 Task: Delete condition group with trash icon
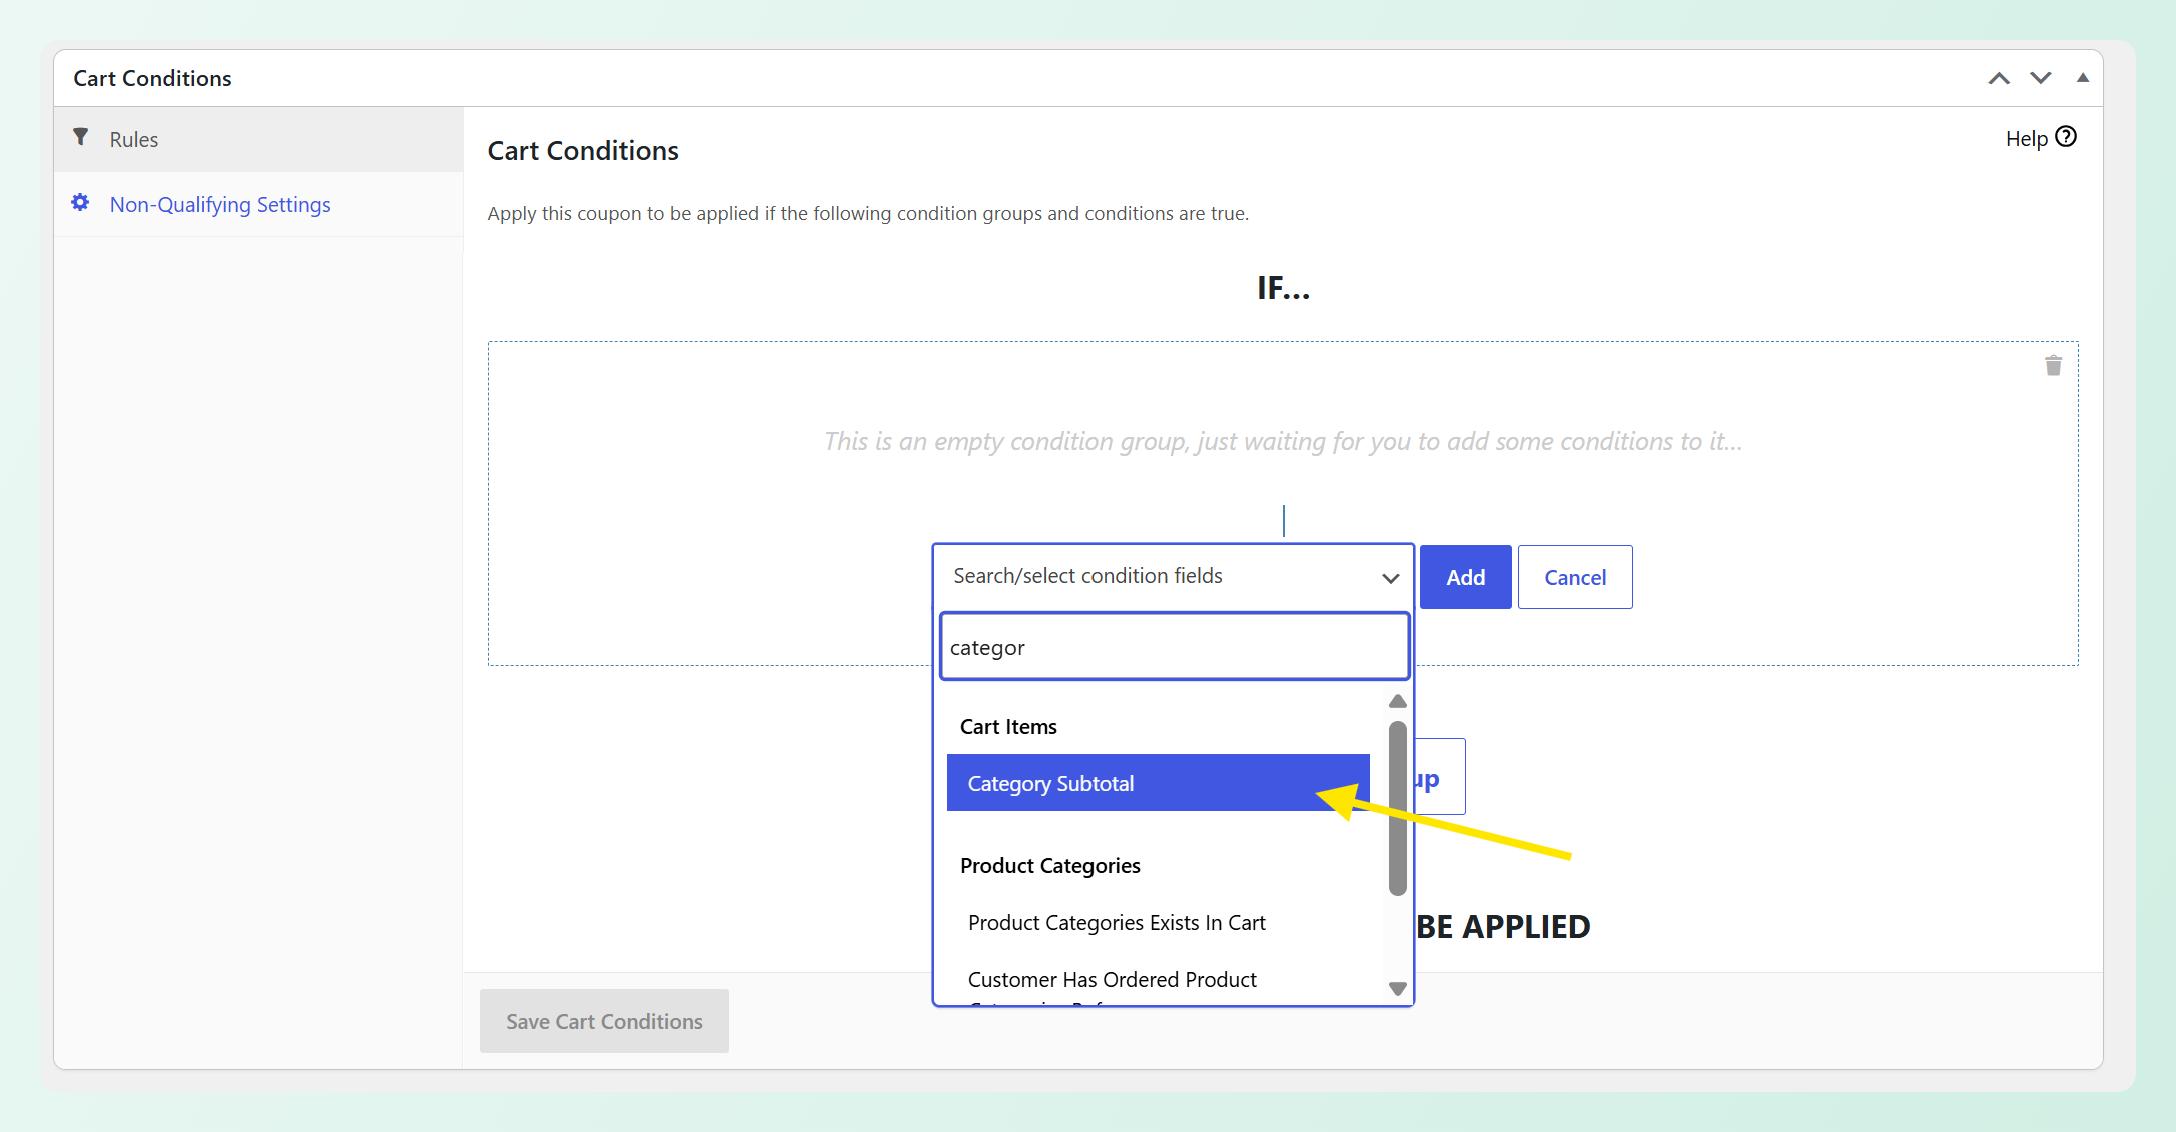(x=2053, y=366)
